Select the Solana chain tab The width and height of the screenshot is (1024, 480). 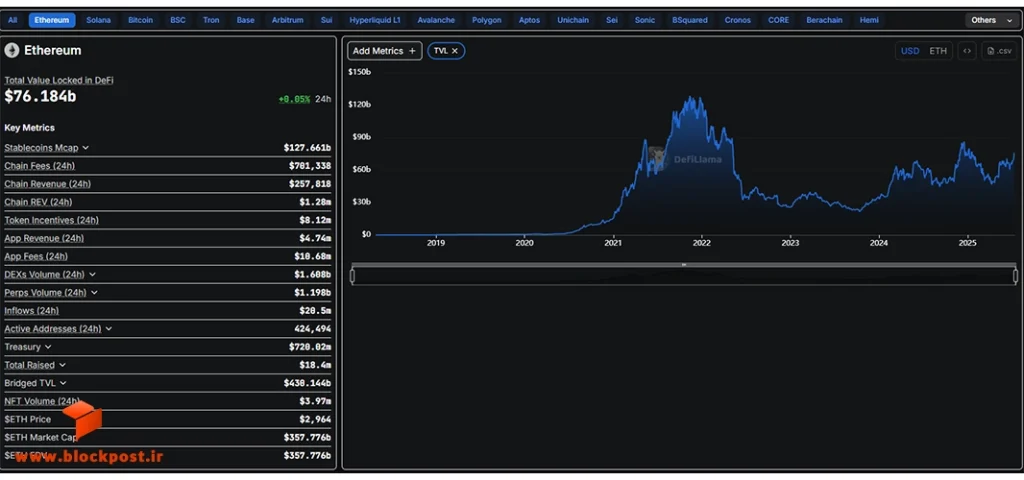tap(99, 20)
